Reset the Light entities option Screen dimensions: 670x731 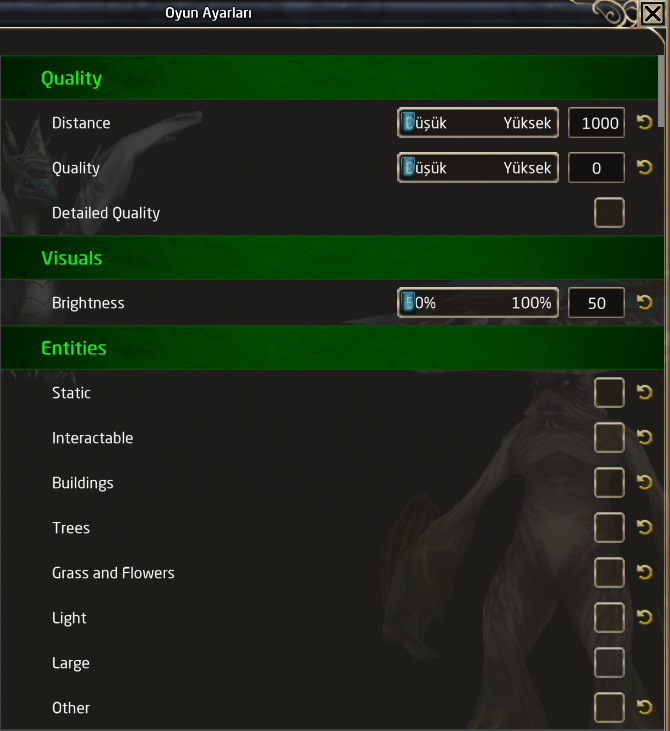pos(644,617)
